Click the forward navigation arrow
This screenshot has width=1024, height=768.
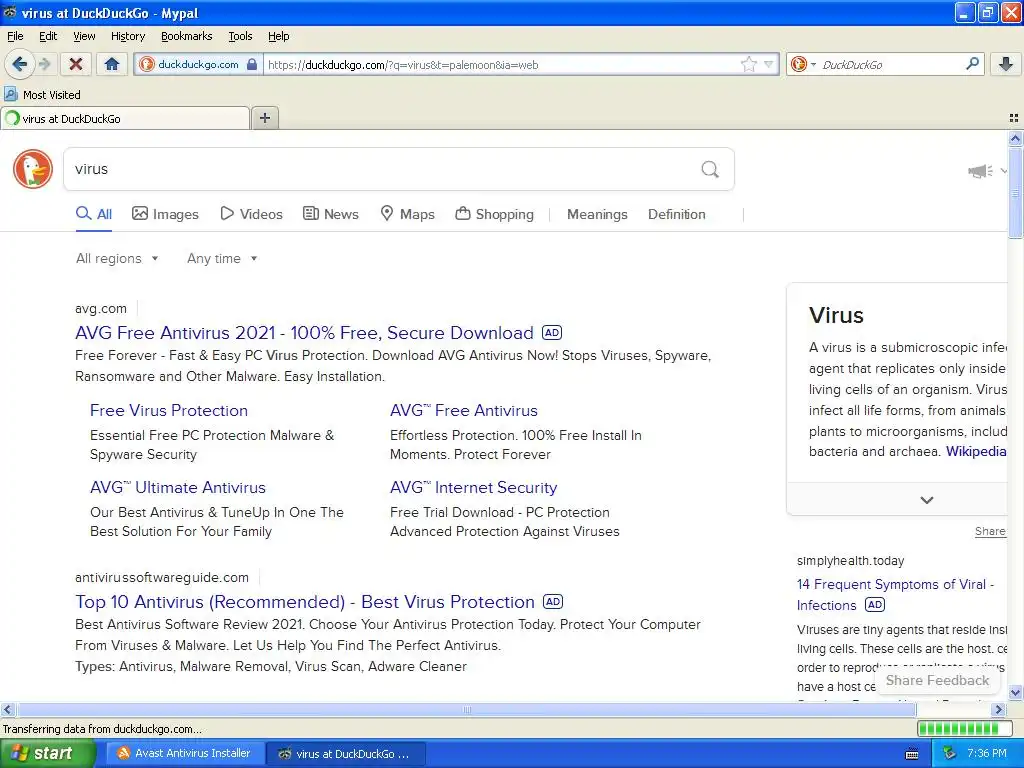(x=44, y=64)
